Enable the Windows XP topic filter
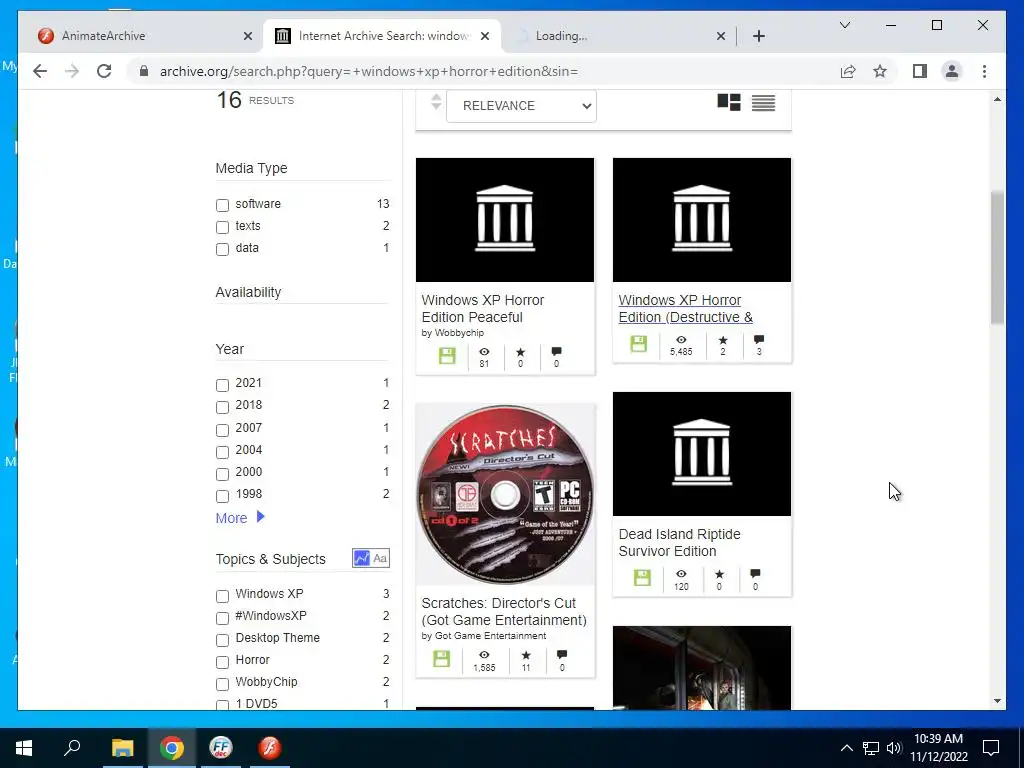Screen dimensions: 1024x768 click(x=222, y=596)
